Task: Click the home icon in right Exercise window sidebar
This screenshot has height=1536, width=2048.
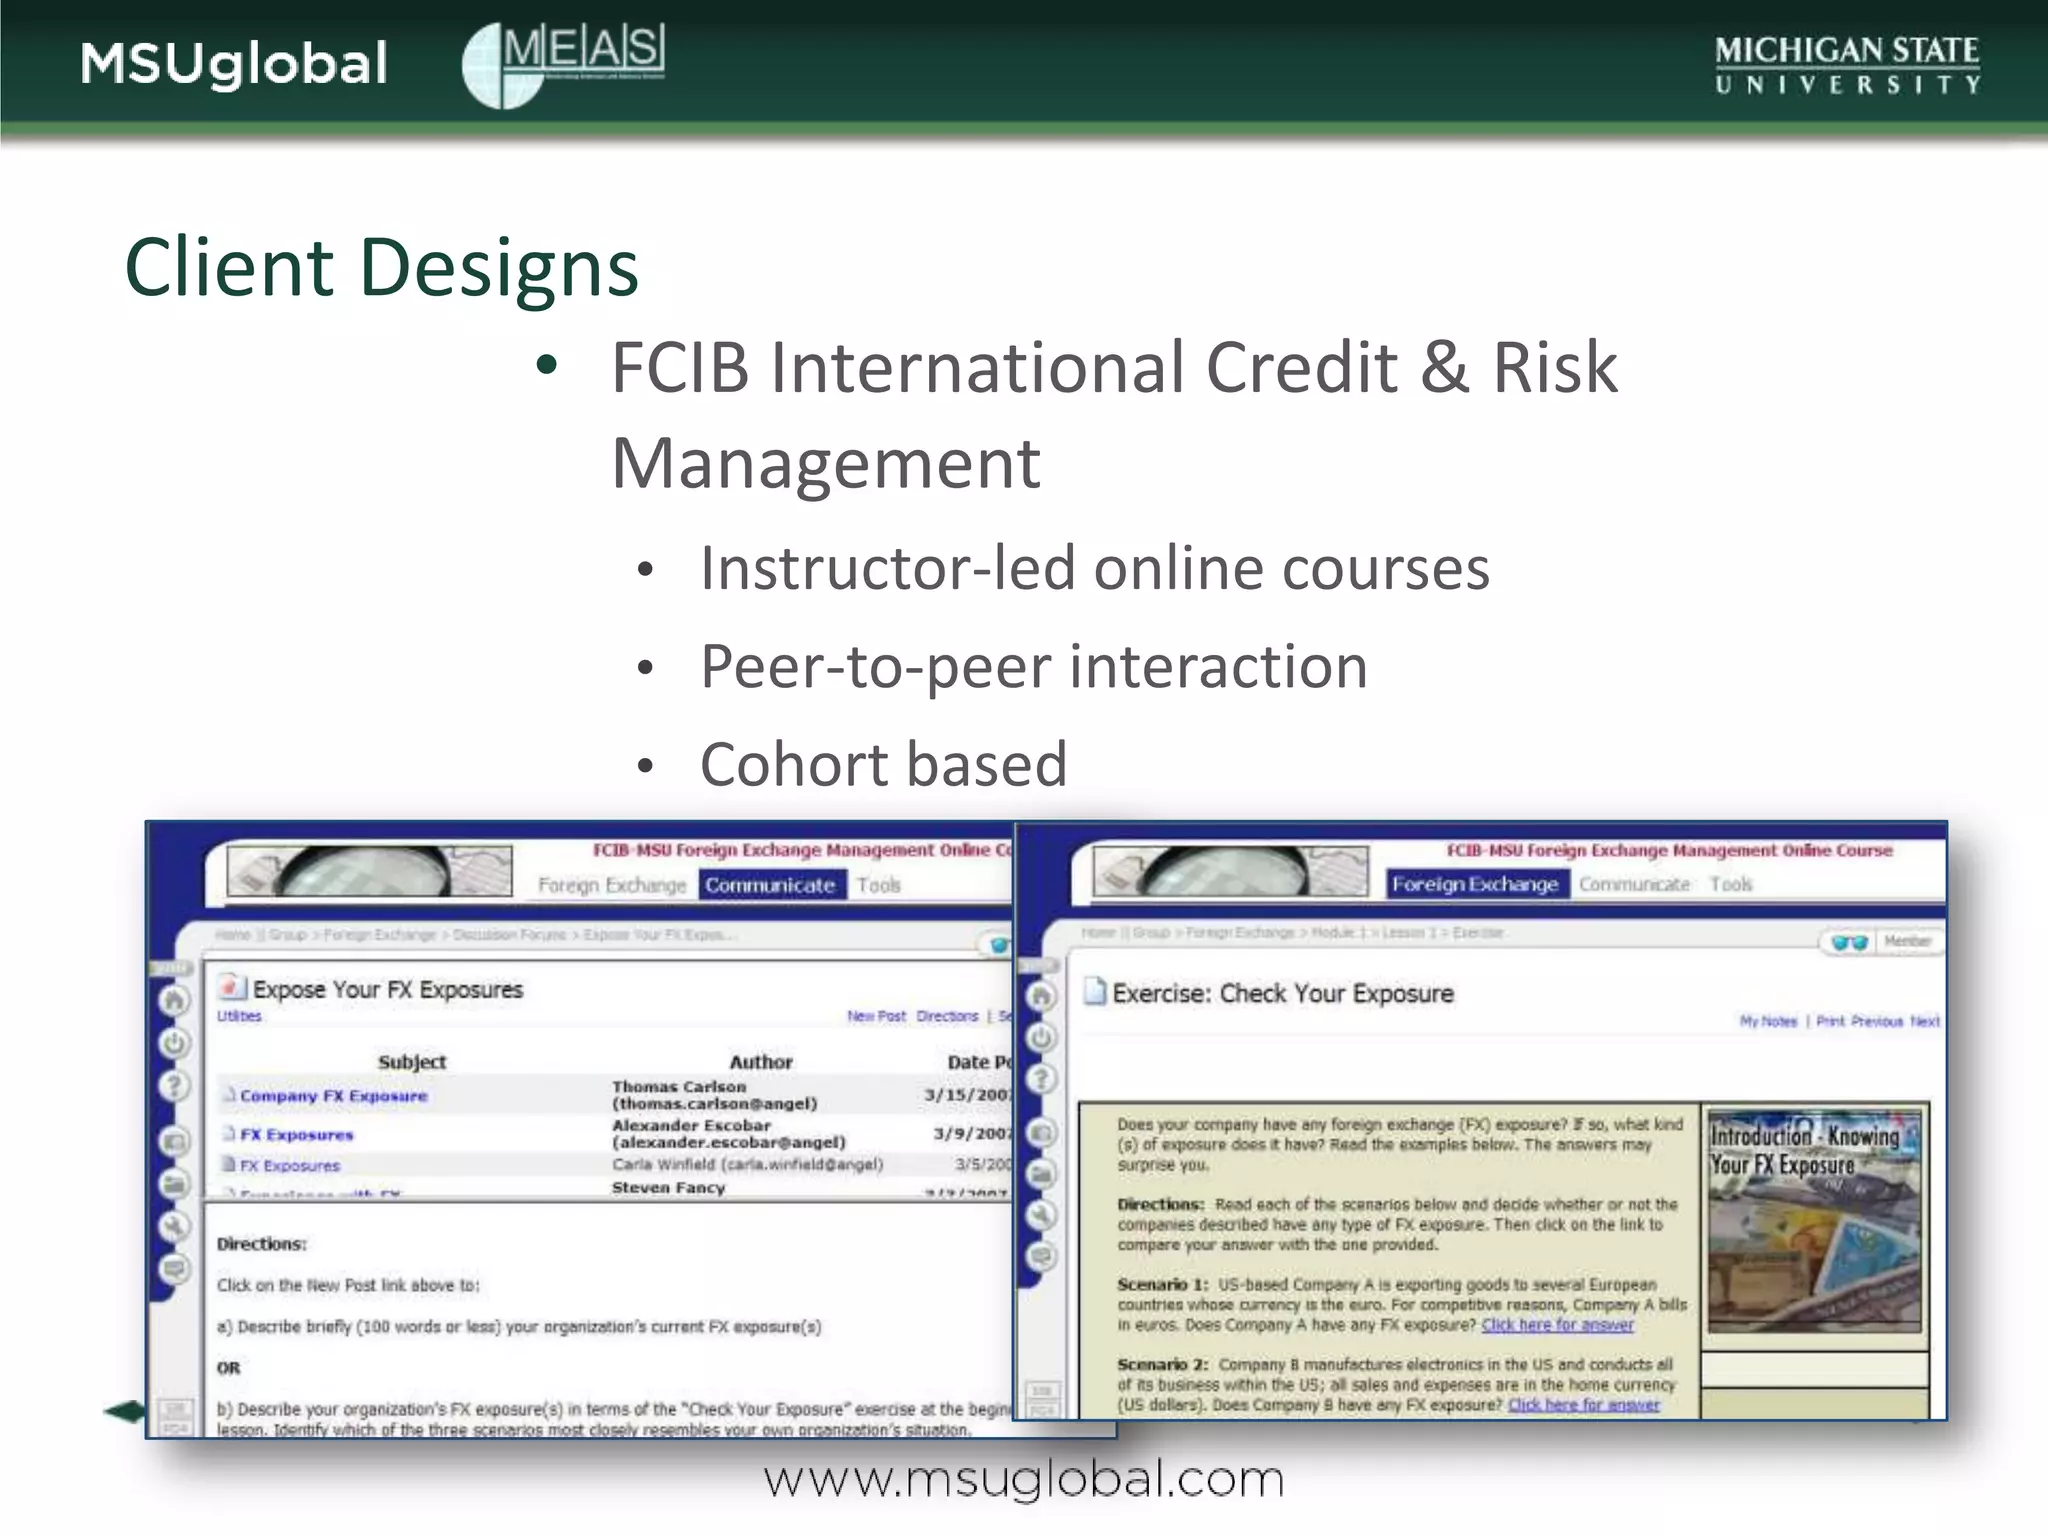Action: click(1042, 996)
